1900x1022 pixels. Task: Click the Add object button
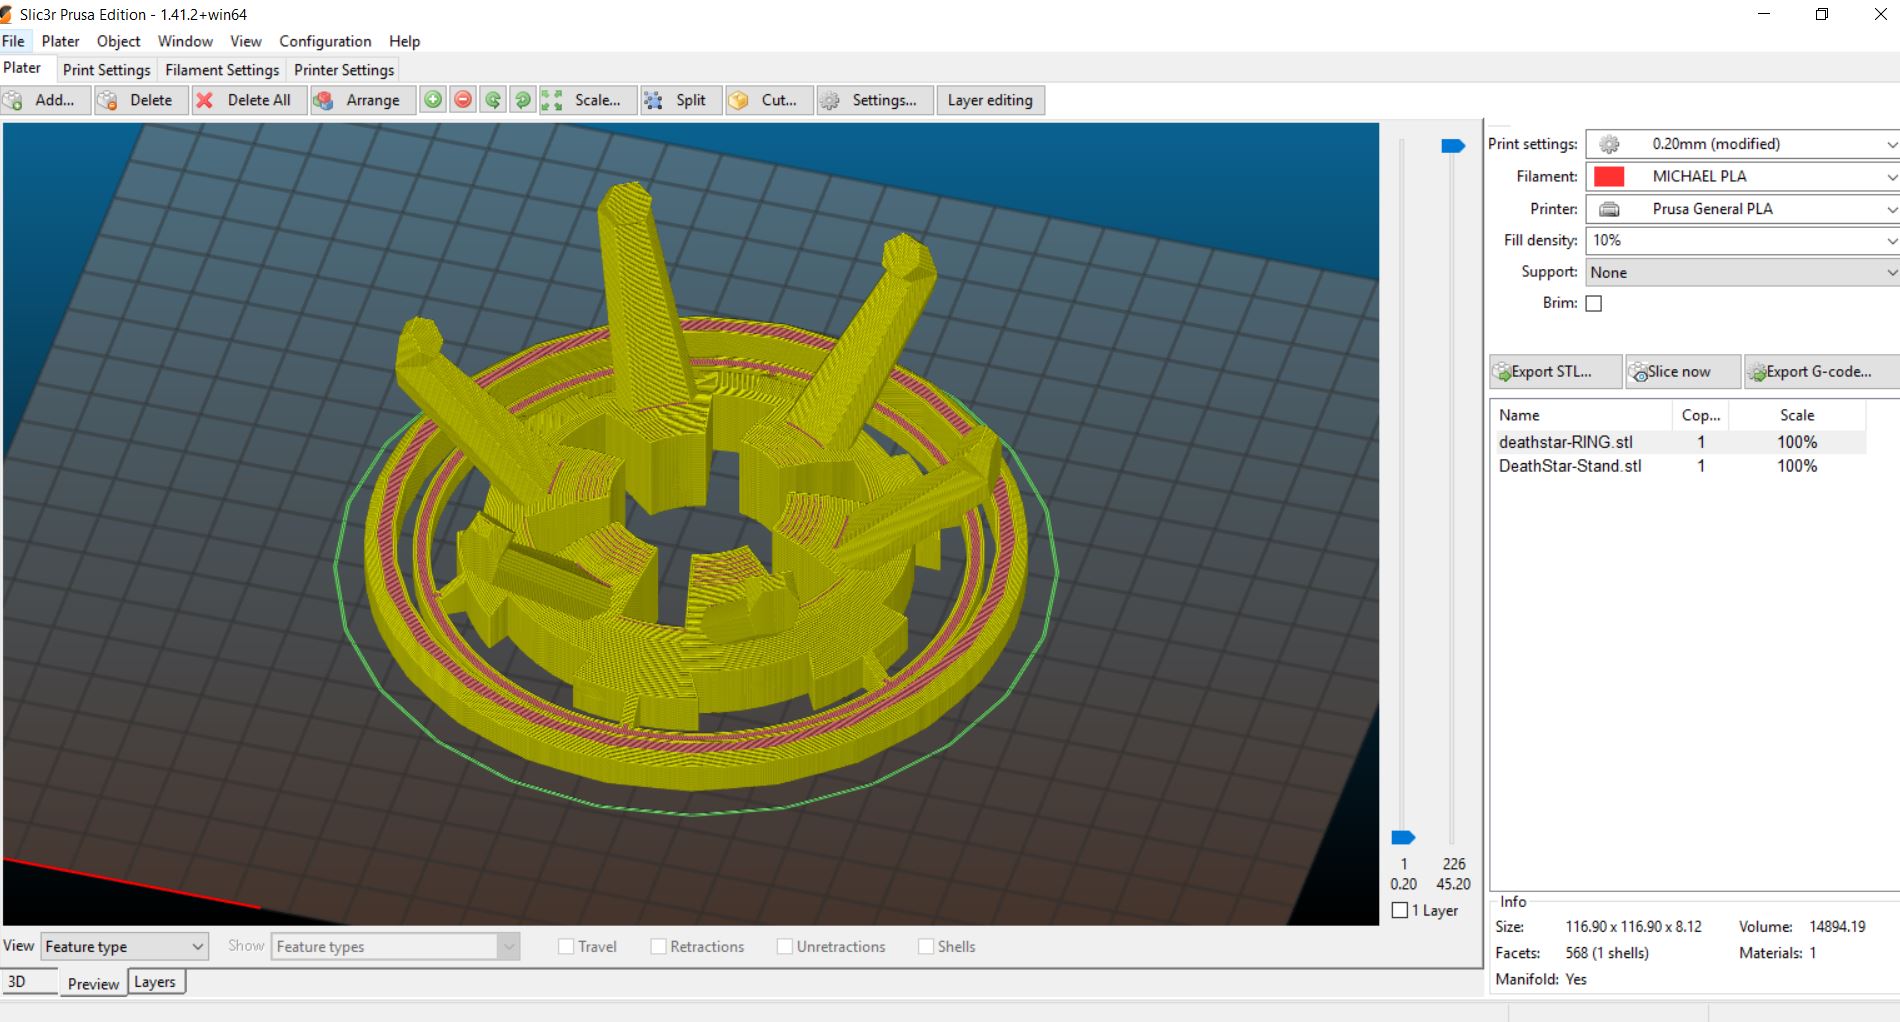(45, 100)
